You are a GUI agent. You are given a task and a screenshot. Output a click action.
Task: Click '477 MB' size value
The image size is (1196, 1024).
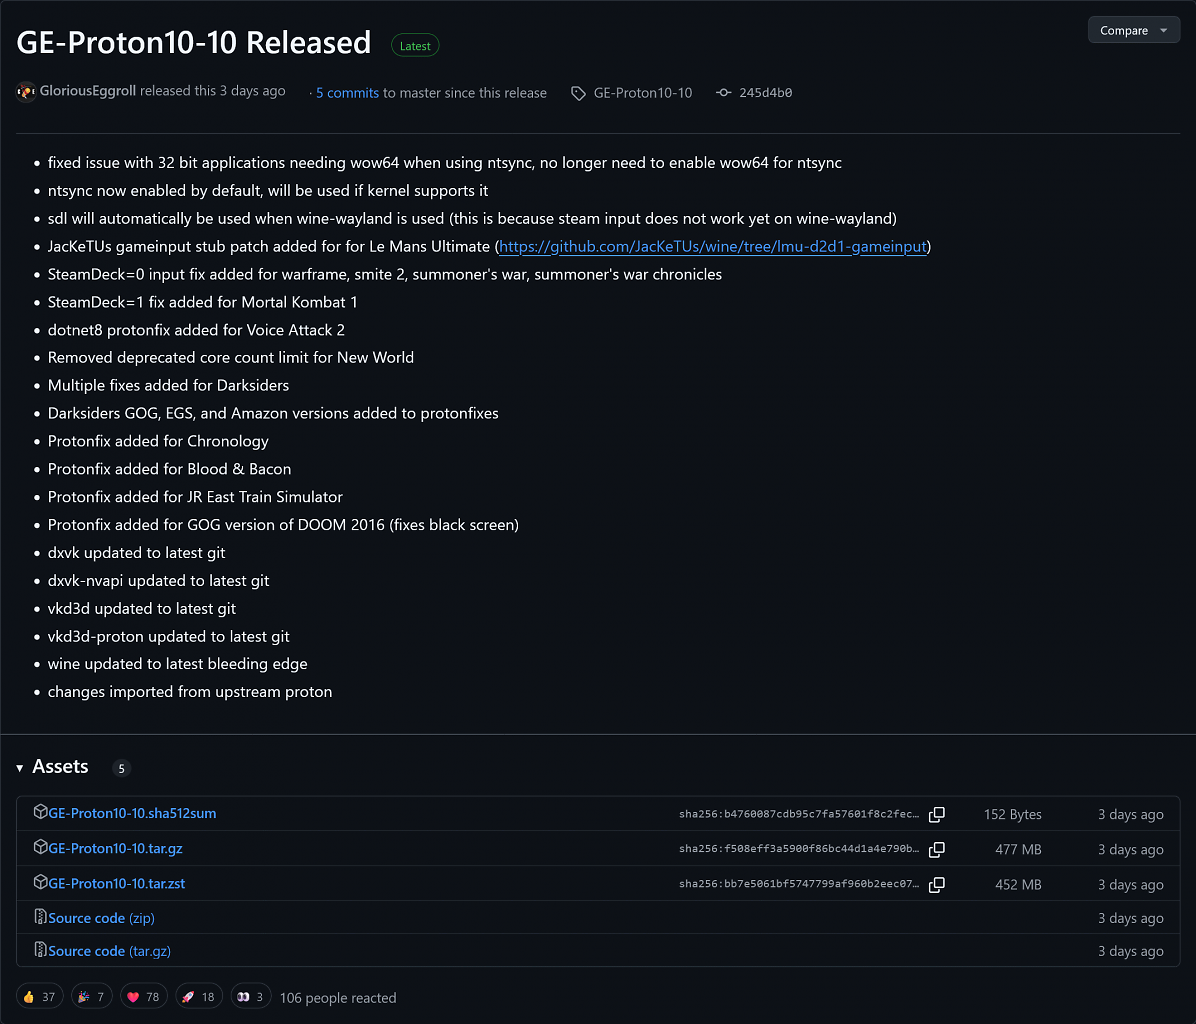point(1018,849)
